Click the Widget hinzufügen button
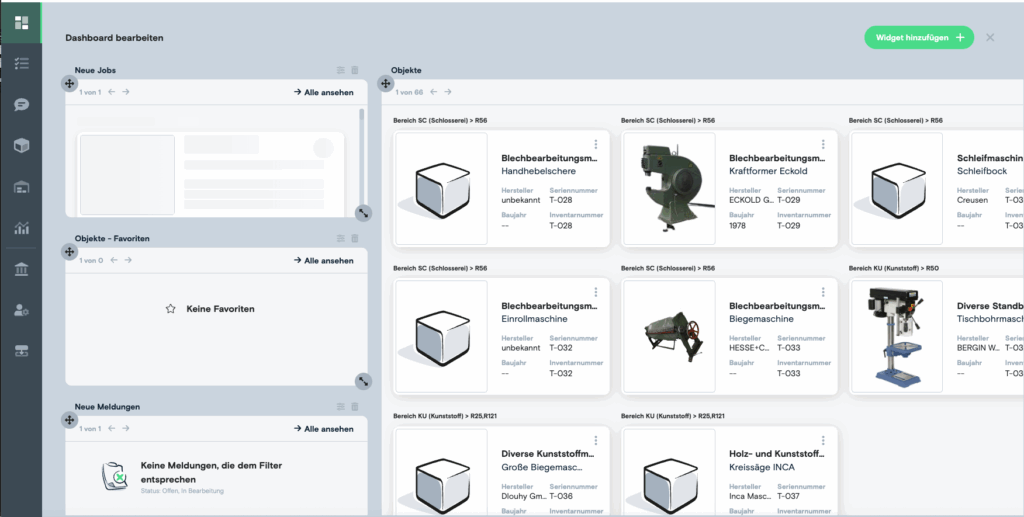 (918, 37)
